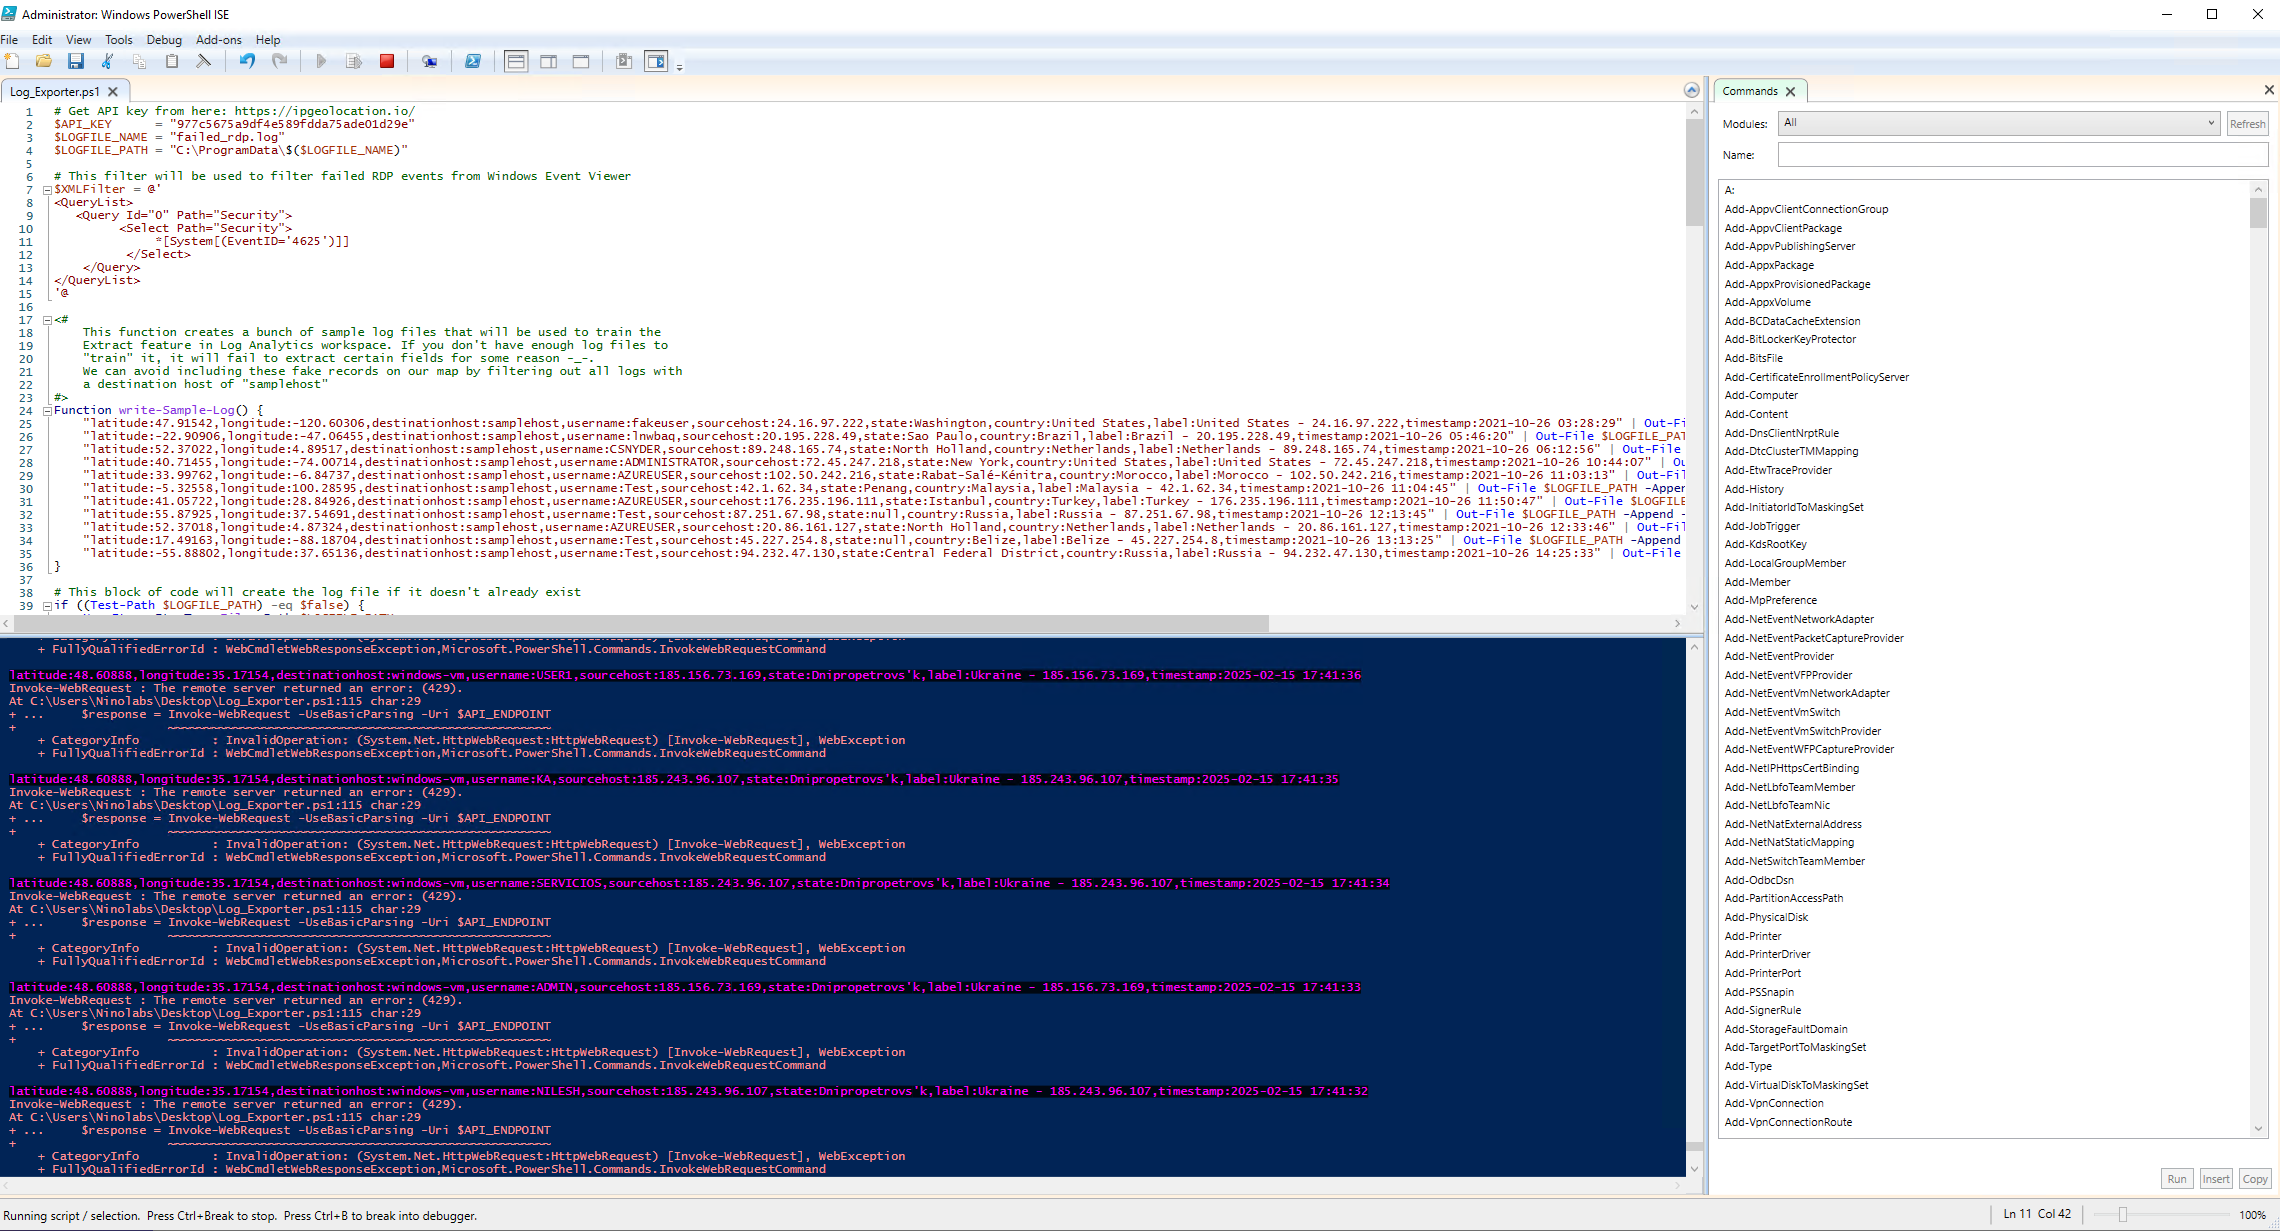
Task: Open the Debug menu
Action: click(164, 40)
